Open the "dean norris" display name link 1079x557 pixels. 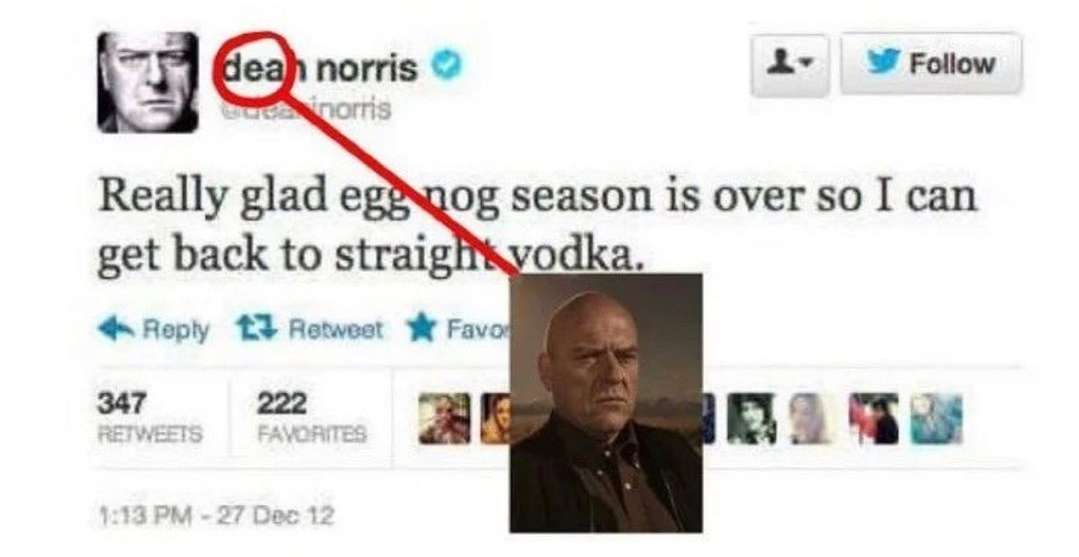tap(321, 67)
